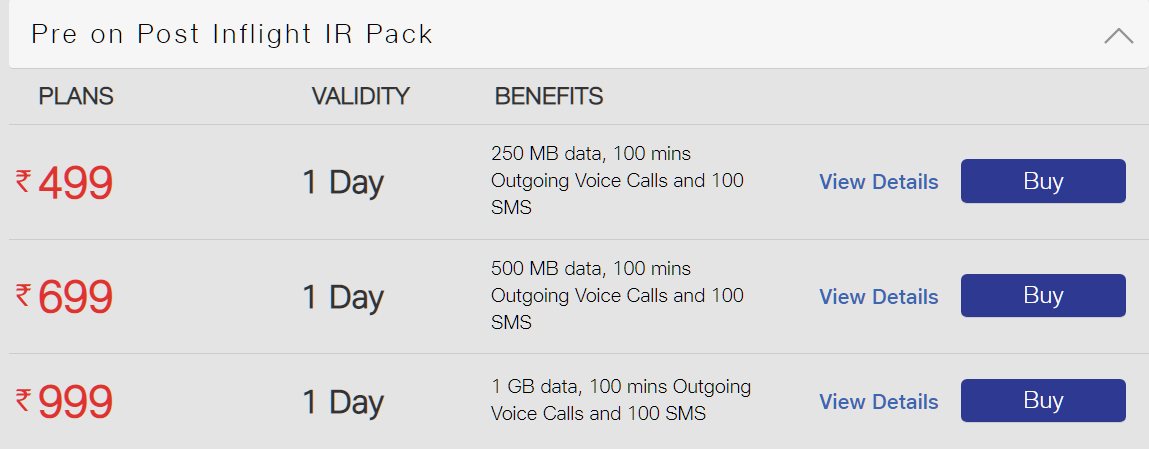
Task: Click the 500 MB data benefits text
Action: pos(617,296)
